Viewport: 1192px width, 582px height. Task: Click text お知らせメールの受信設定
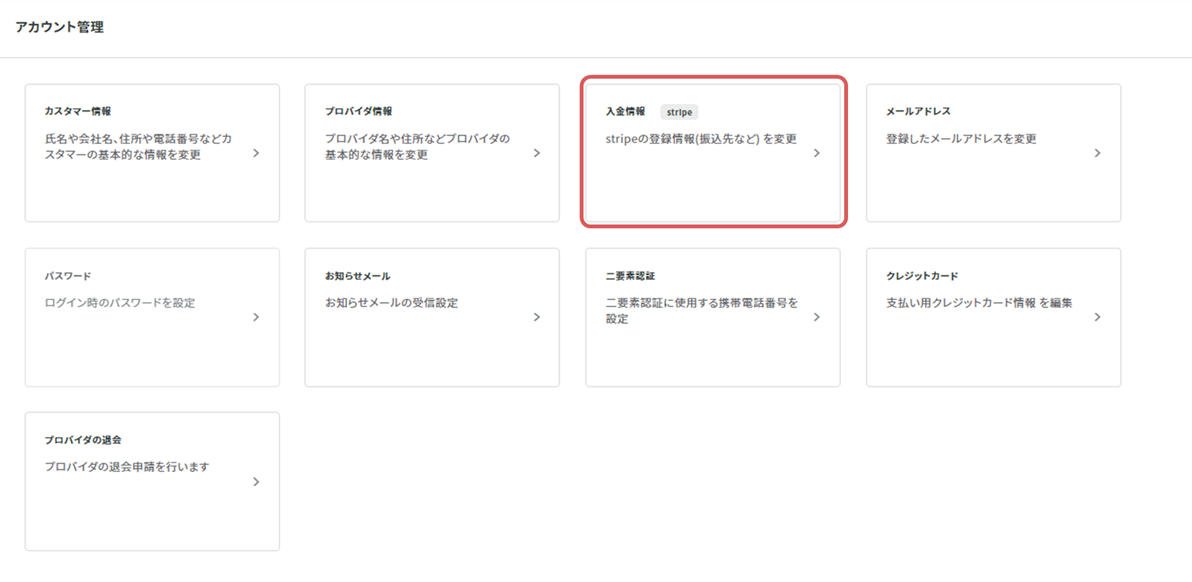[392, 302]
